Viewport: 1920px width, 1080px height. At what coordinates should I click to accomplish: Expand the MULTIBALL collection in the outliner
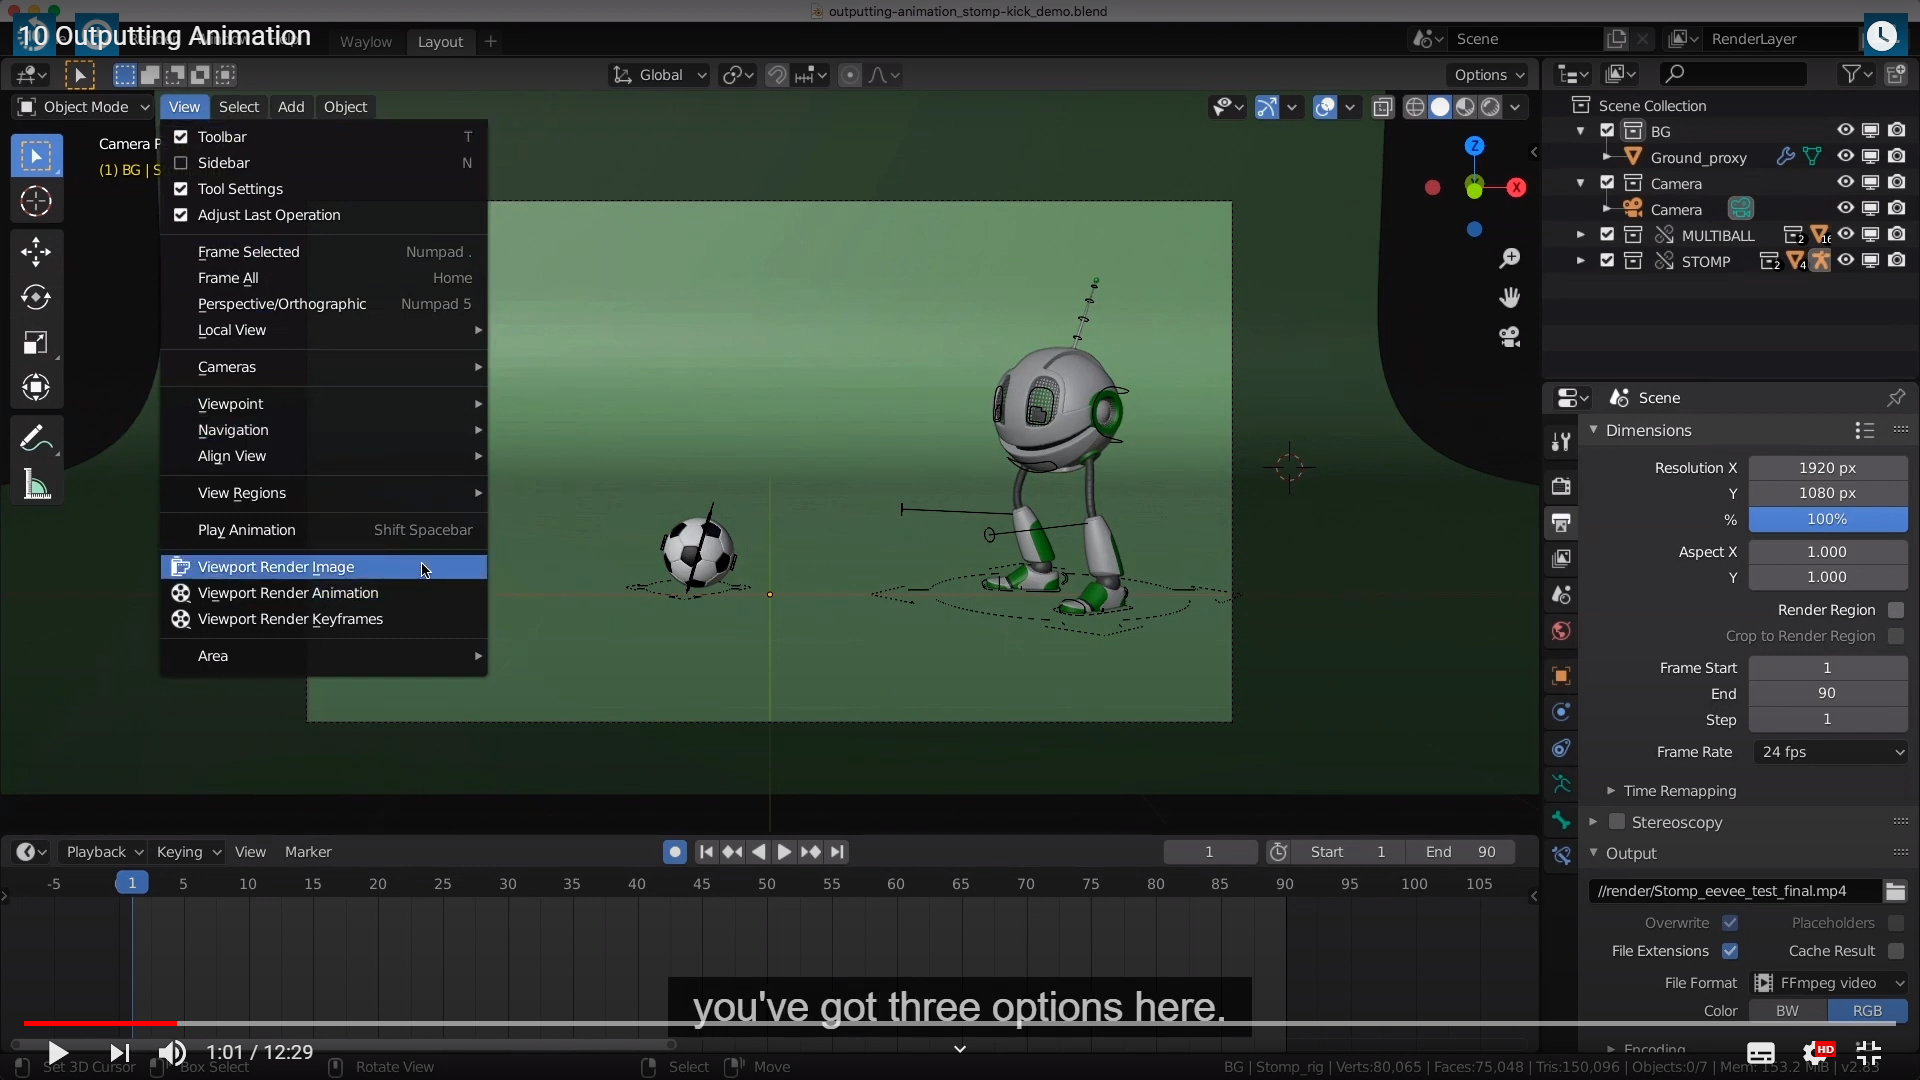(x=1580, y=235)
